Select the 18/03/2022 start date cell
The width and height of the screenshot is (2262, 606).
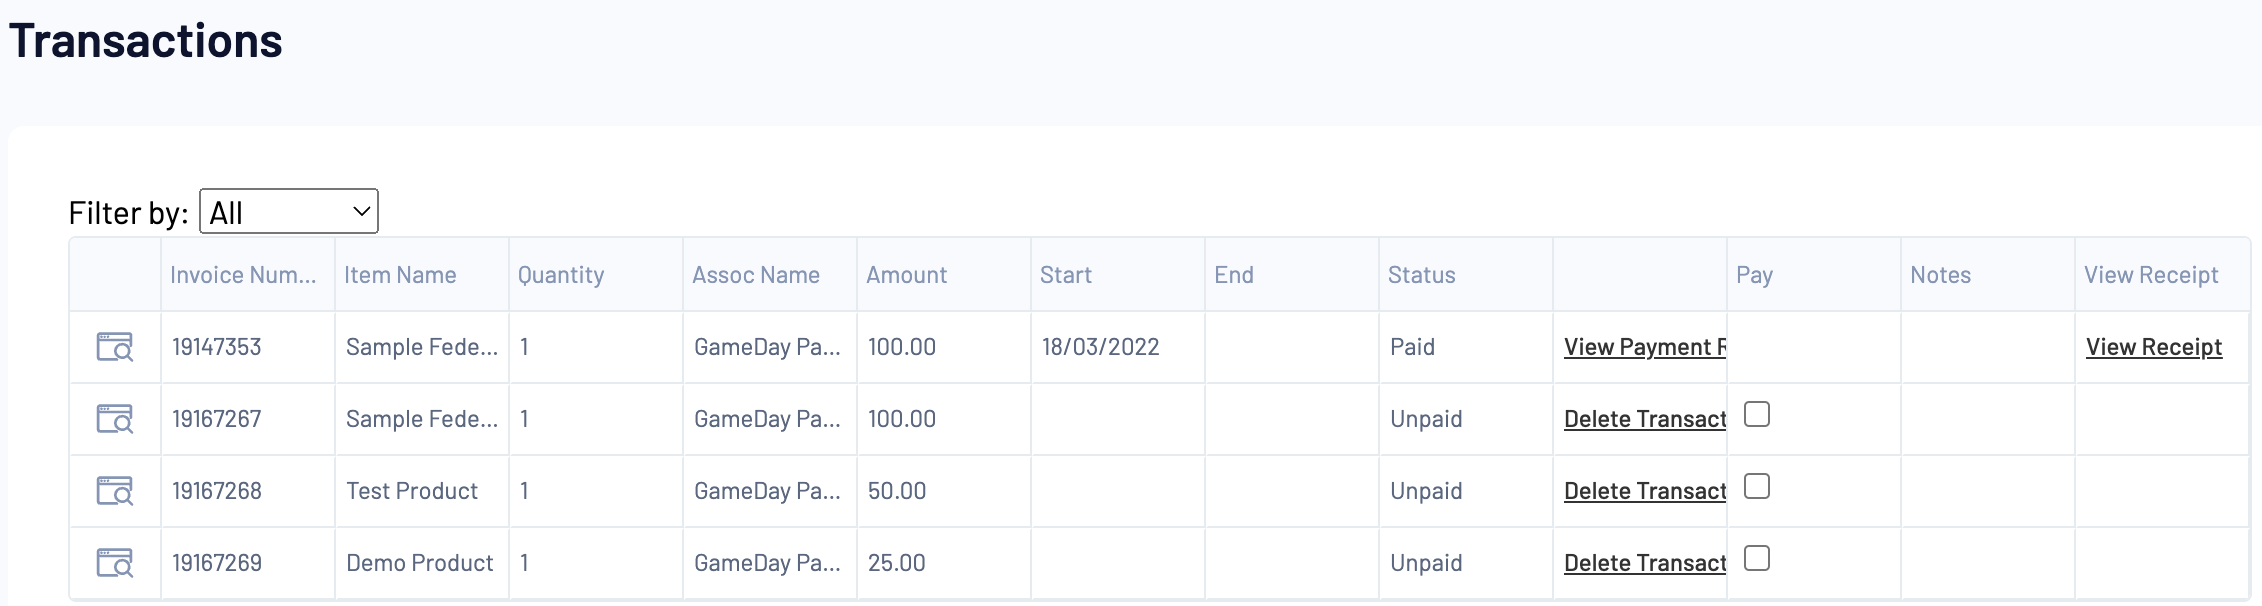tap(1100, 347)
